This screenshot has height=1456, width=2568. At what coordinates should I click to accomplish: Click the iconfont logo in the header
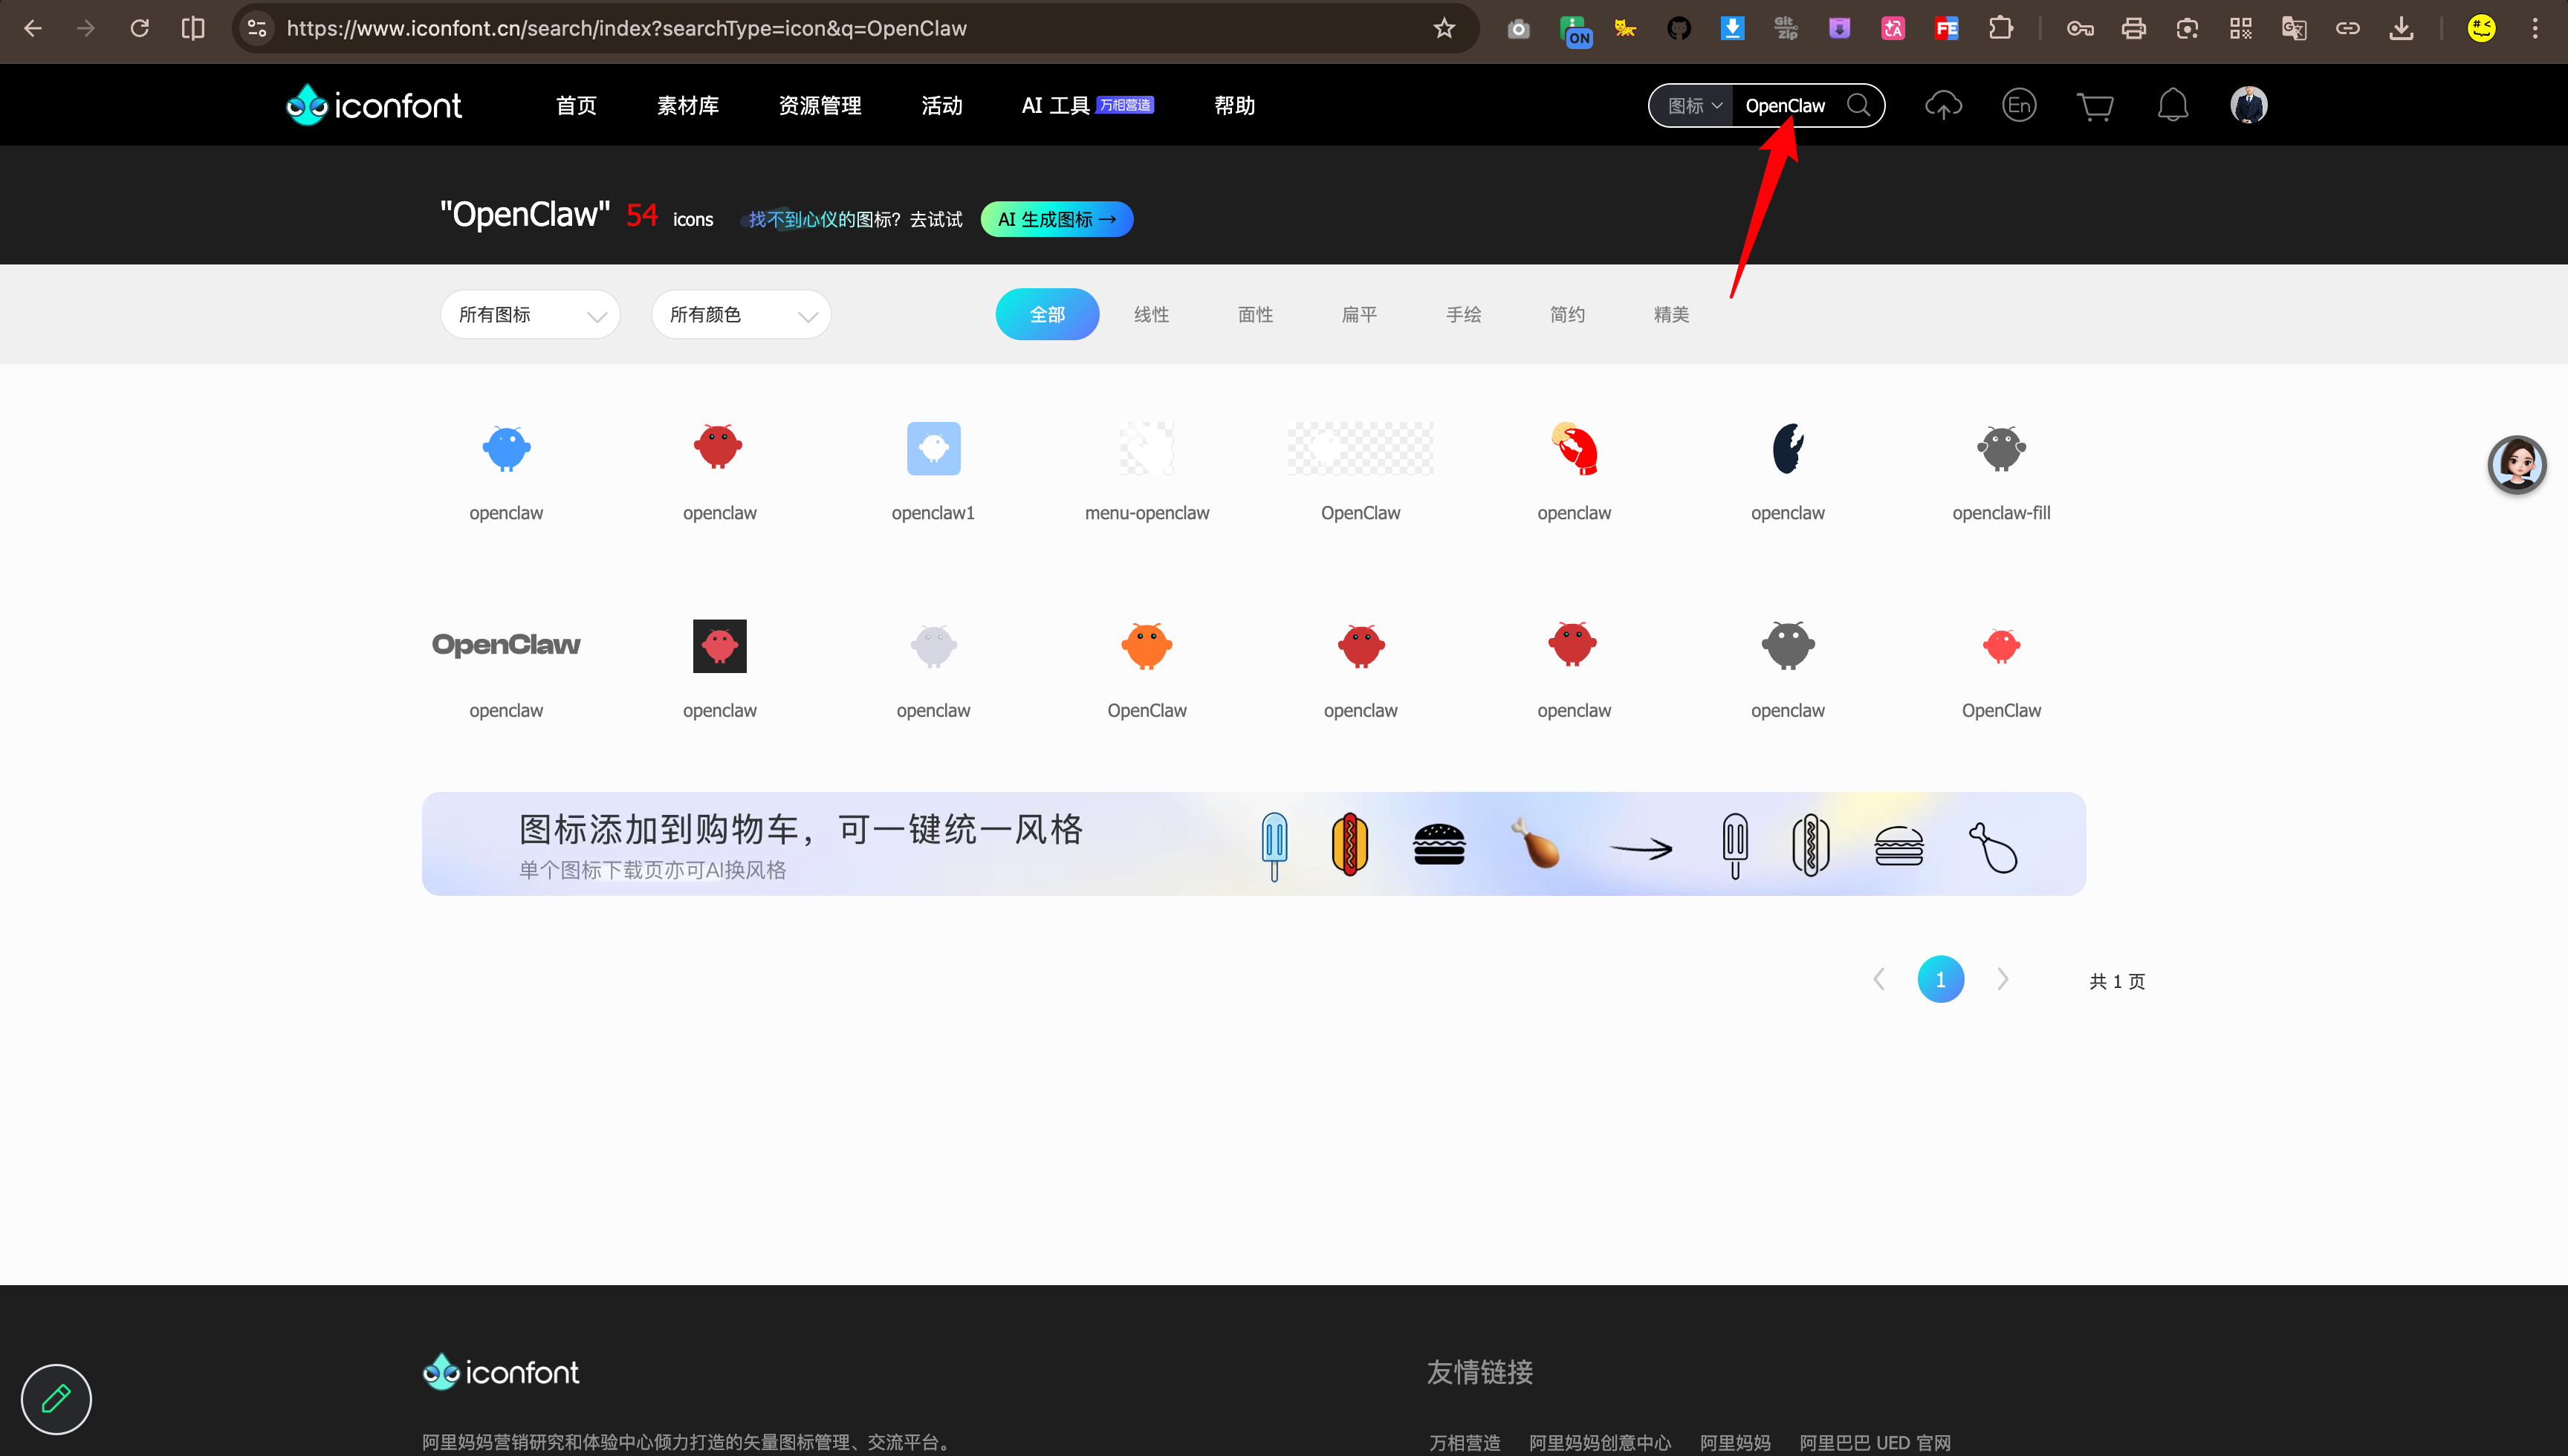[374, 105]
